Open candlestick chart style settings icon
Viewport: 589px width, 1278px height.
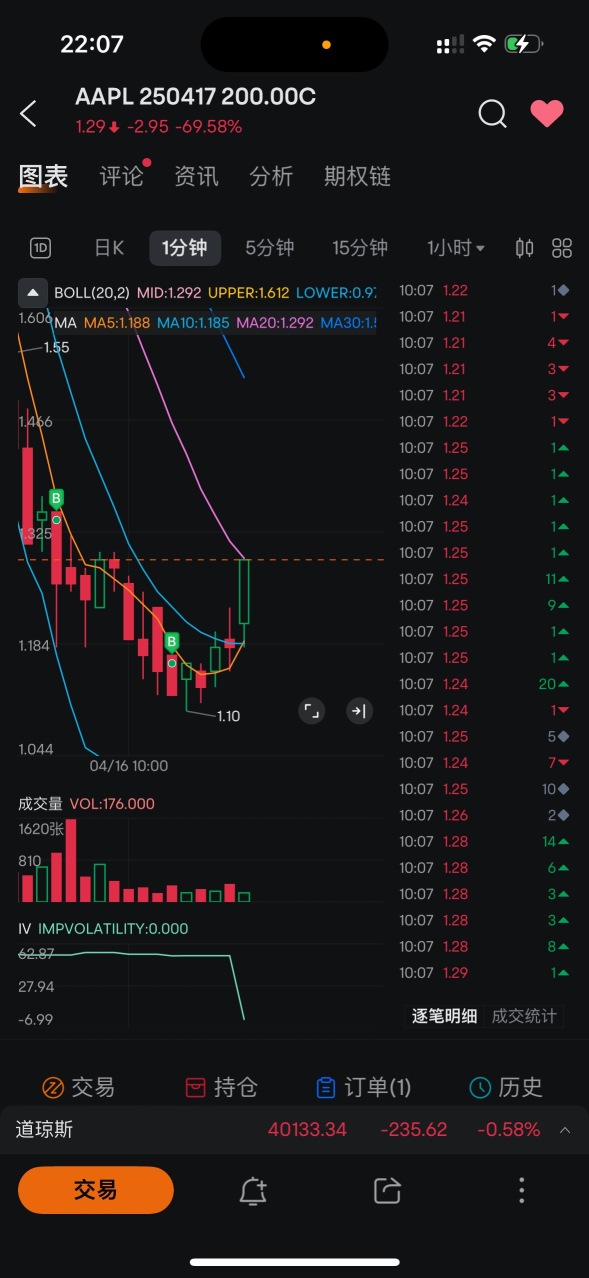click(x=525, y=248)
